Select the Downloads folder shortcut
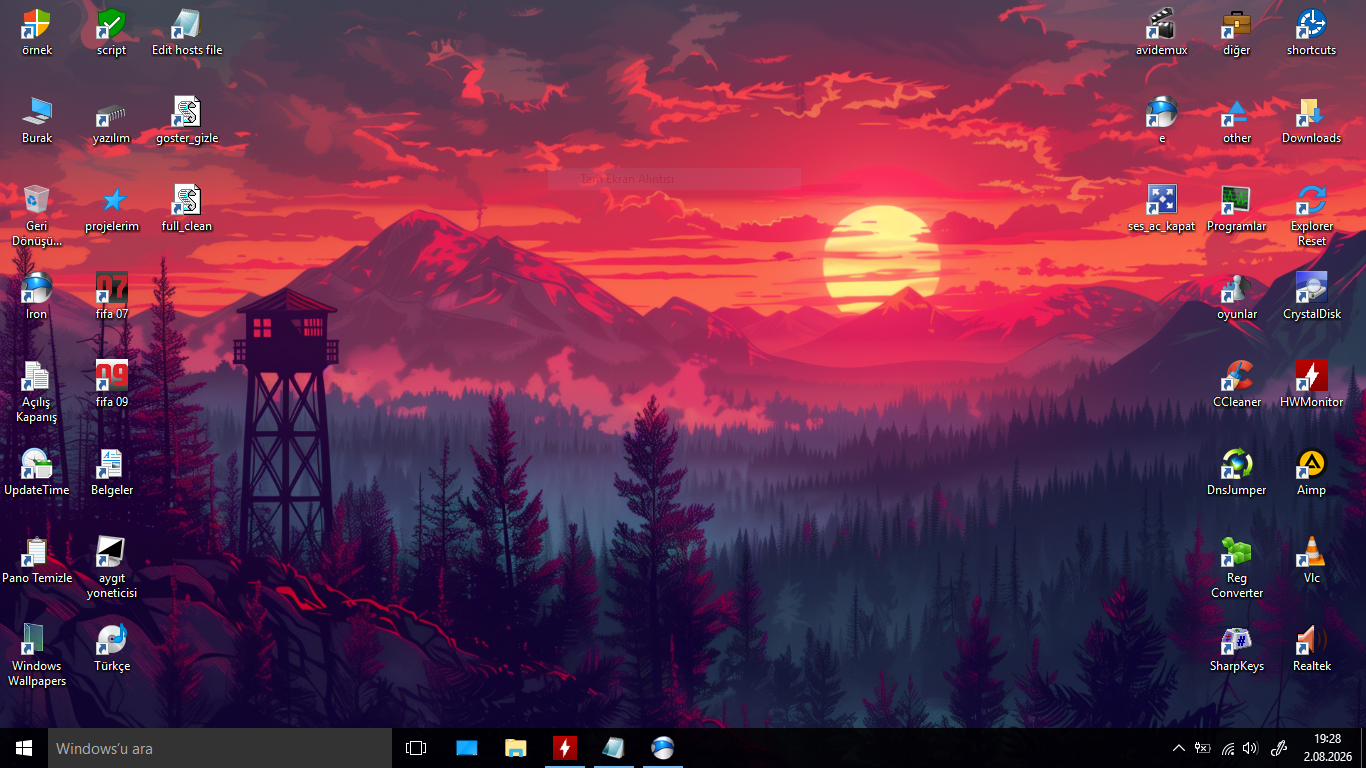This screenshot has width=1366, height=768. tap(1311, 120)
